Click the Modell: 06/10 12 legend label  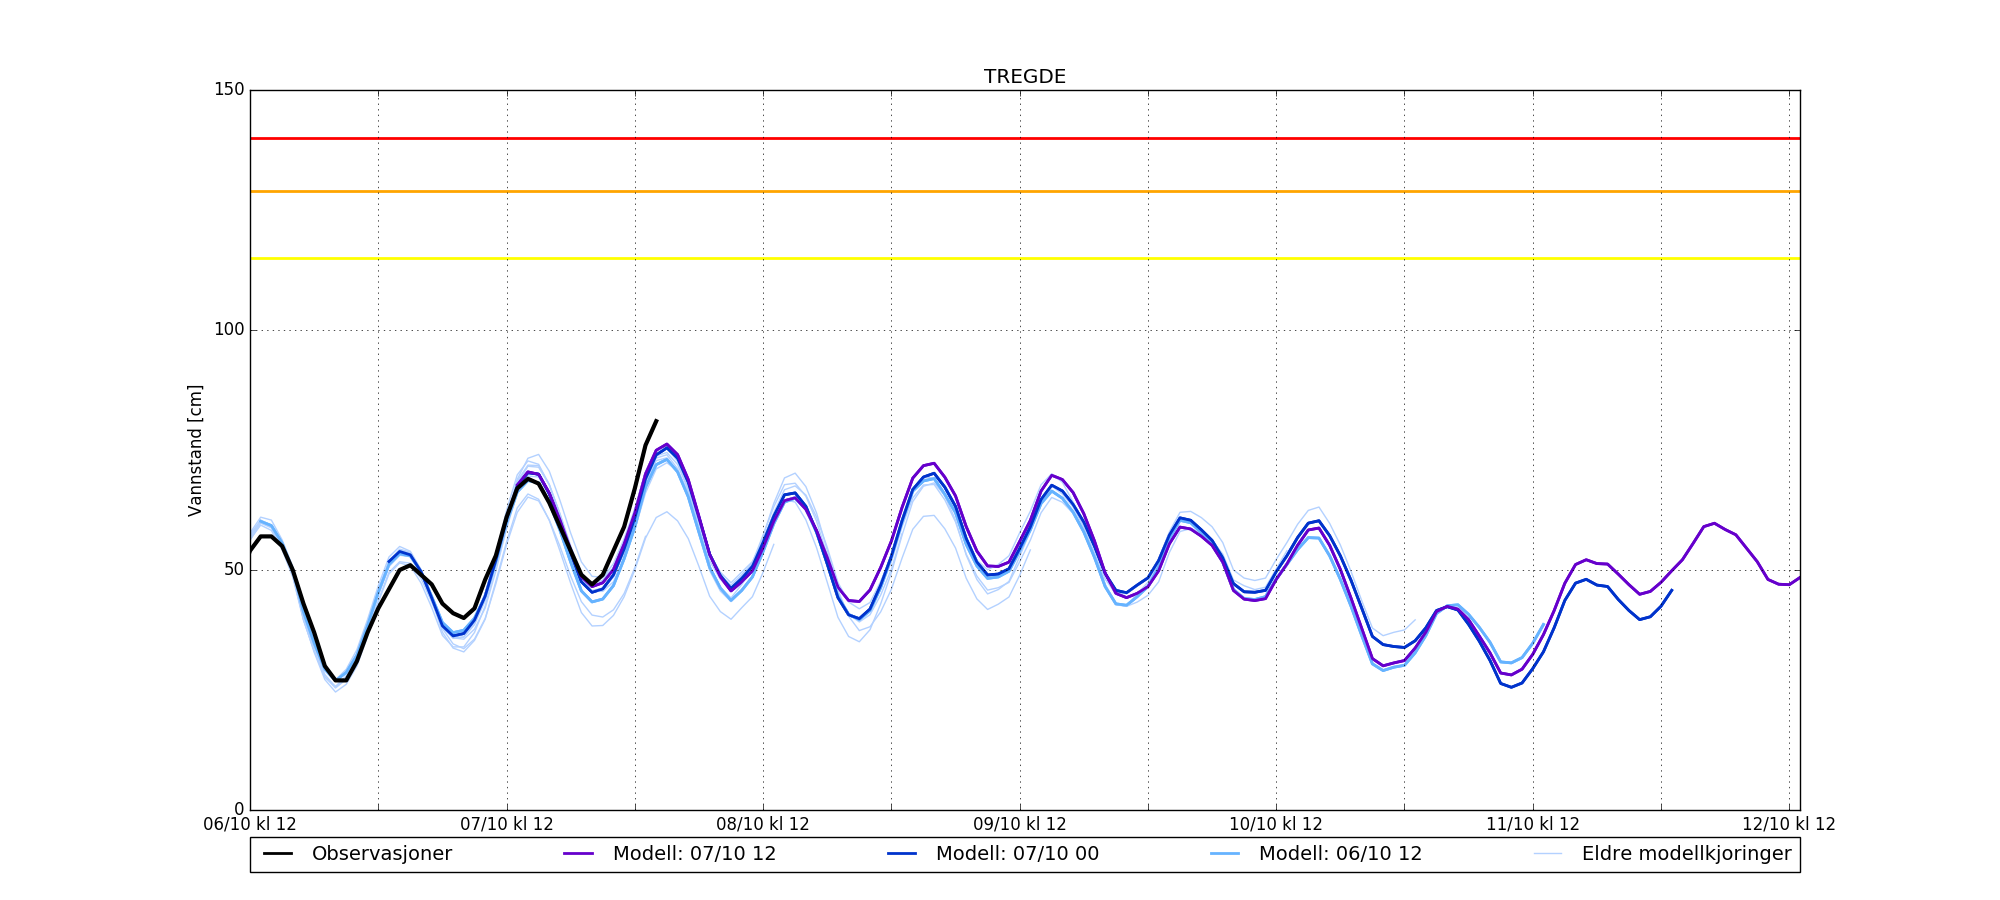[1340, 854]
